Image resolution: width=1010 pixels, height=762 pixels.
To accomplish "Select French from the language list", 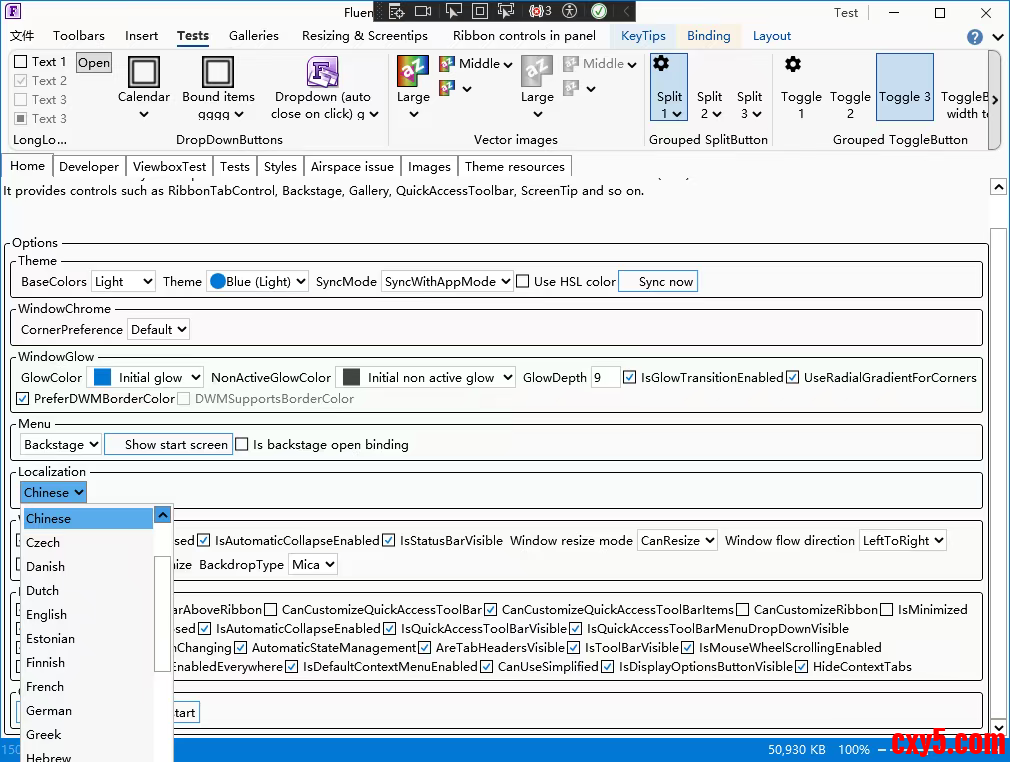I will click(x=45, y=687).
